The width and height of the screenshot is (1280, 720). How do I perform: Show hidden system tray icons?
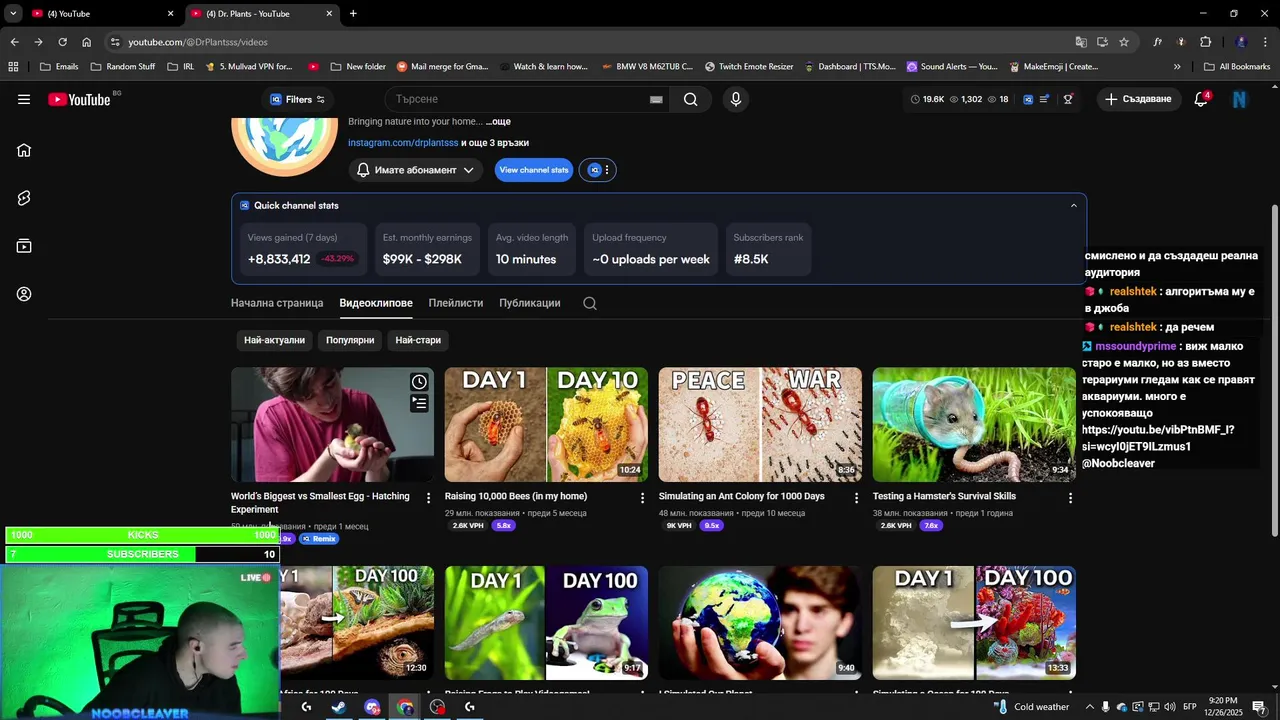pyautogui.click(x=1091, y=707)
